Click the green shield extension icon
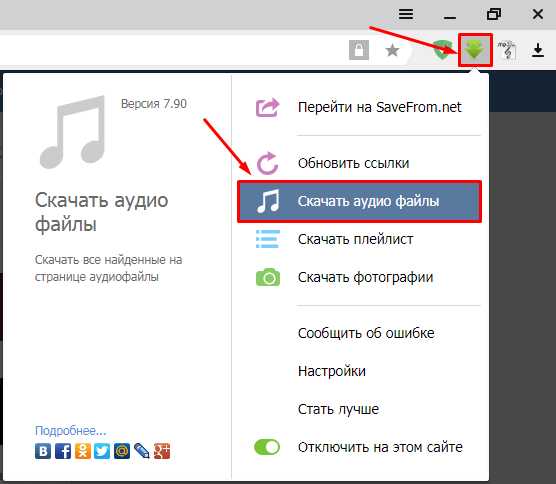556x484 pixels. click(x=443, y=50)
